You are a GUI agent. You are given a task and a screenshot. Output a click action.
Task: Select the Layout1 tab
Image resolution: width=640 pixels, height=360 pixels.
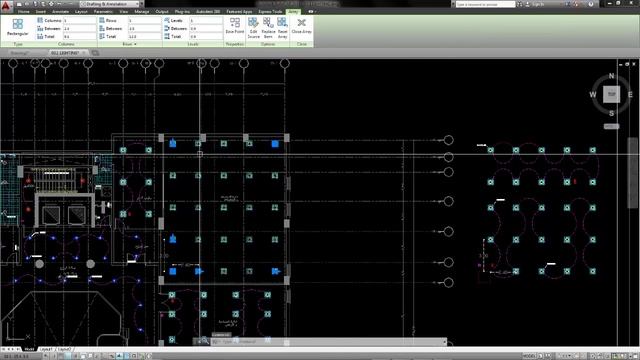[x=46, y=349]
